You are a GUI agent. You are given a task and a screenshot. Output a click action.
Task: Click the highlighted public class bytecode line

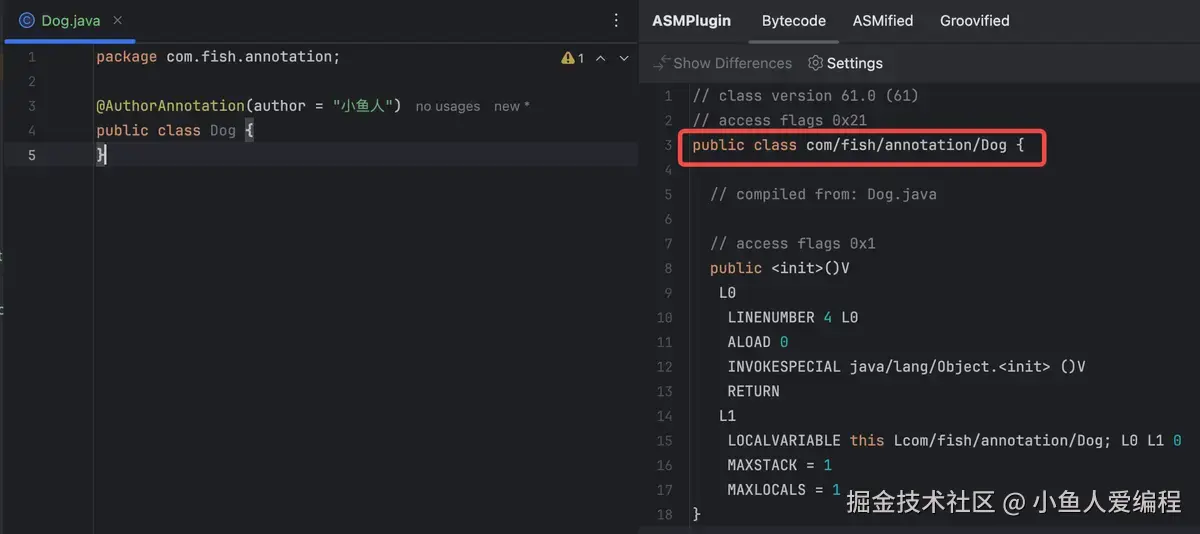tap(858, 145)
